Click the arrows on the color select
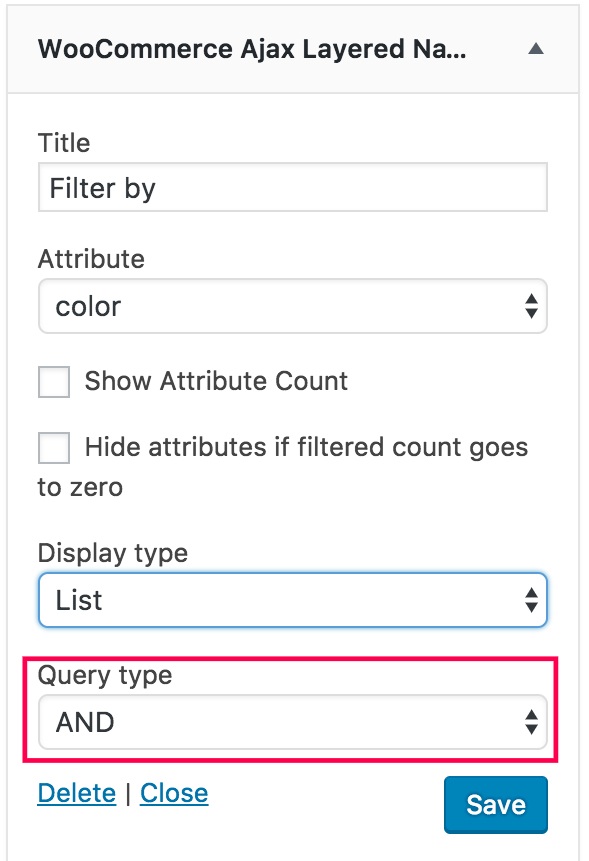The width and height of the screenshot is (589, 861). pyautogui.click(x=531, y=306)
